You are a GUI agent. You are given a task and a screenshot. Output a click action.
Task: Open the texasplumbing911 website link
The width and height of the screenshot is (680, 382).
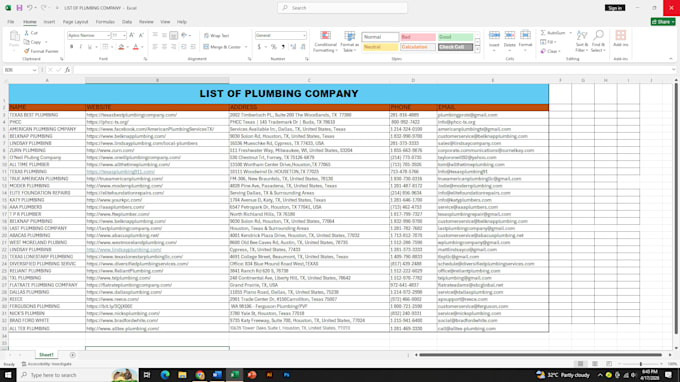pyautogui.click(x=120, y=172)
